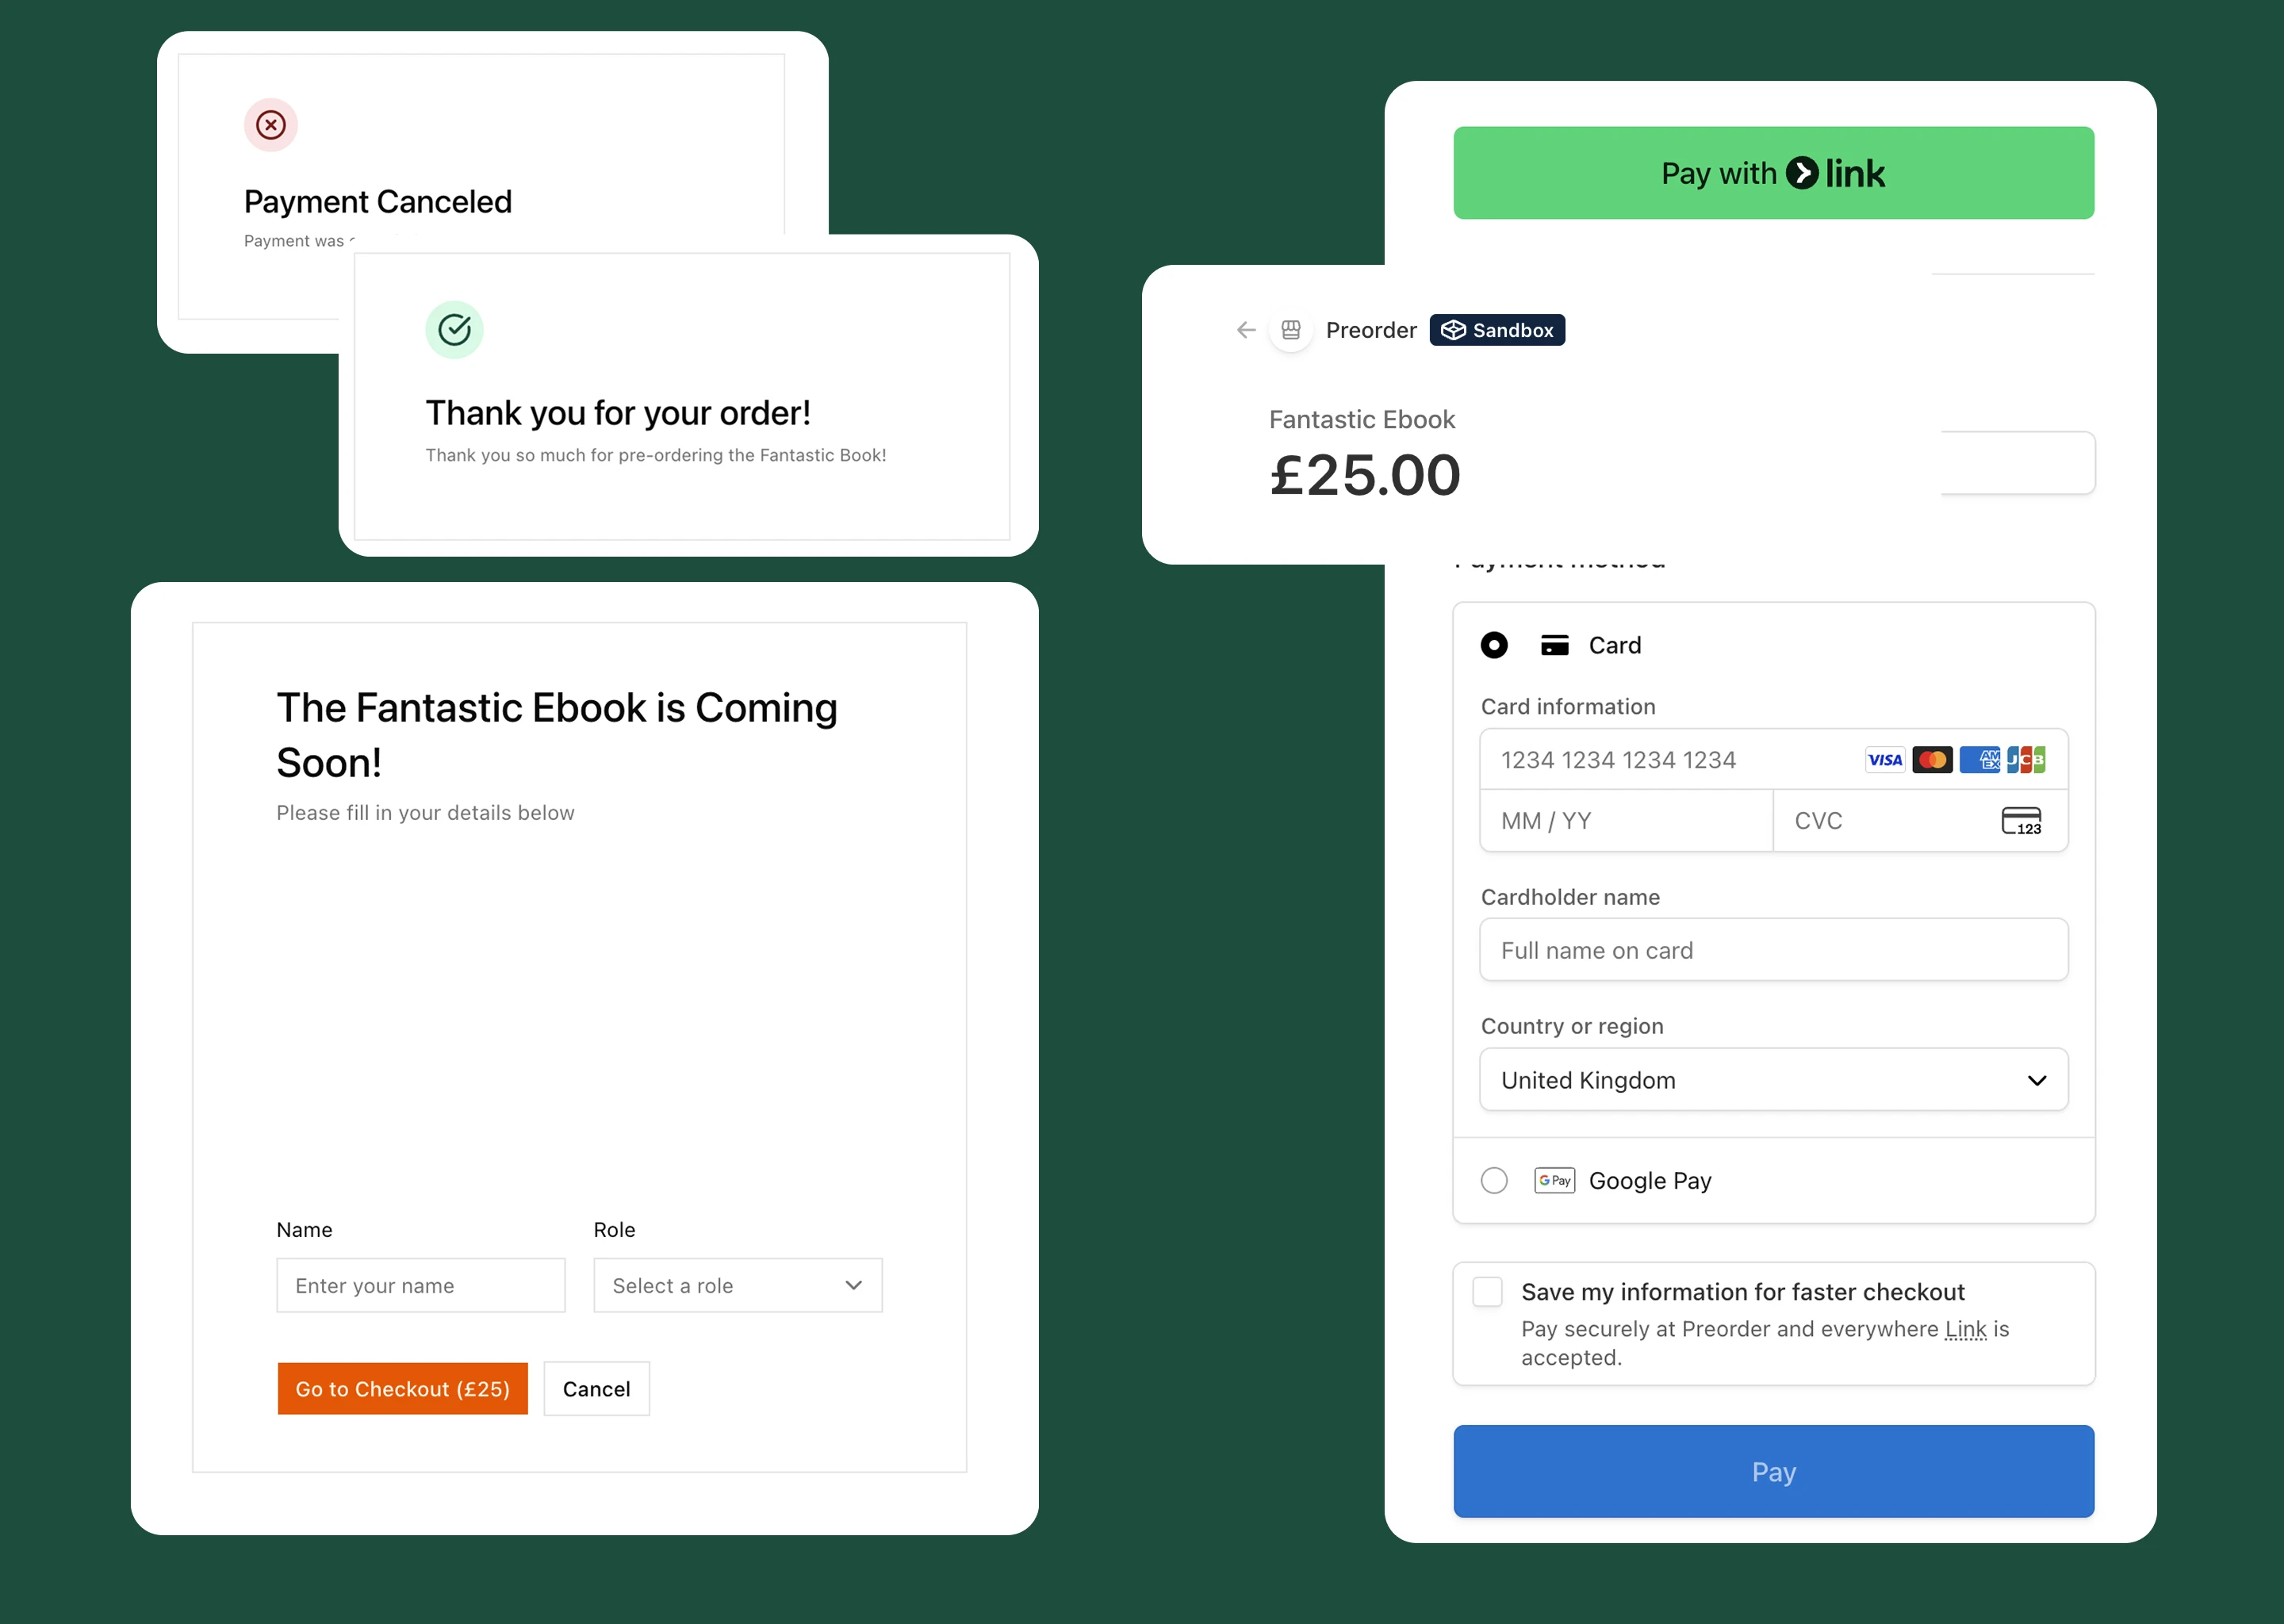Viewport: 2284px width, 1624px height.
Task: Follow the underlined Link hyperlink
Action: point(1965,1330)
